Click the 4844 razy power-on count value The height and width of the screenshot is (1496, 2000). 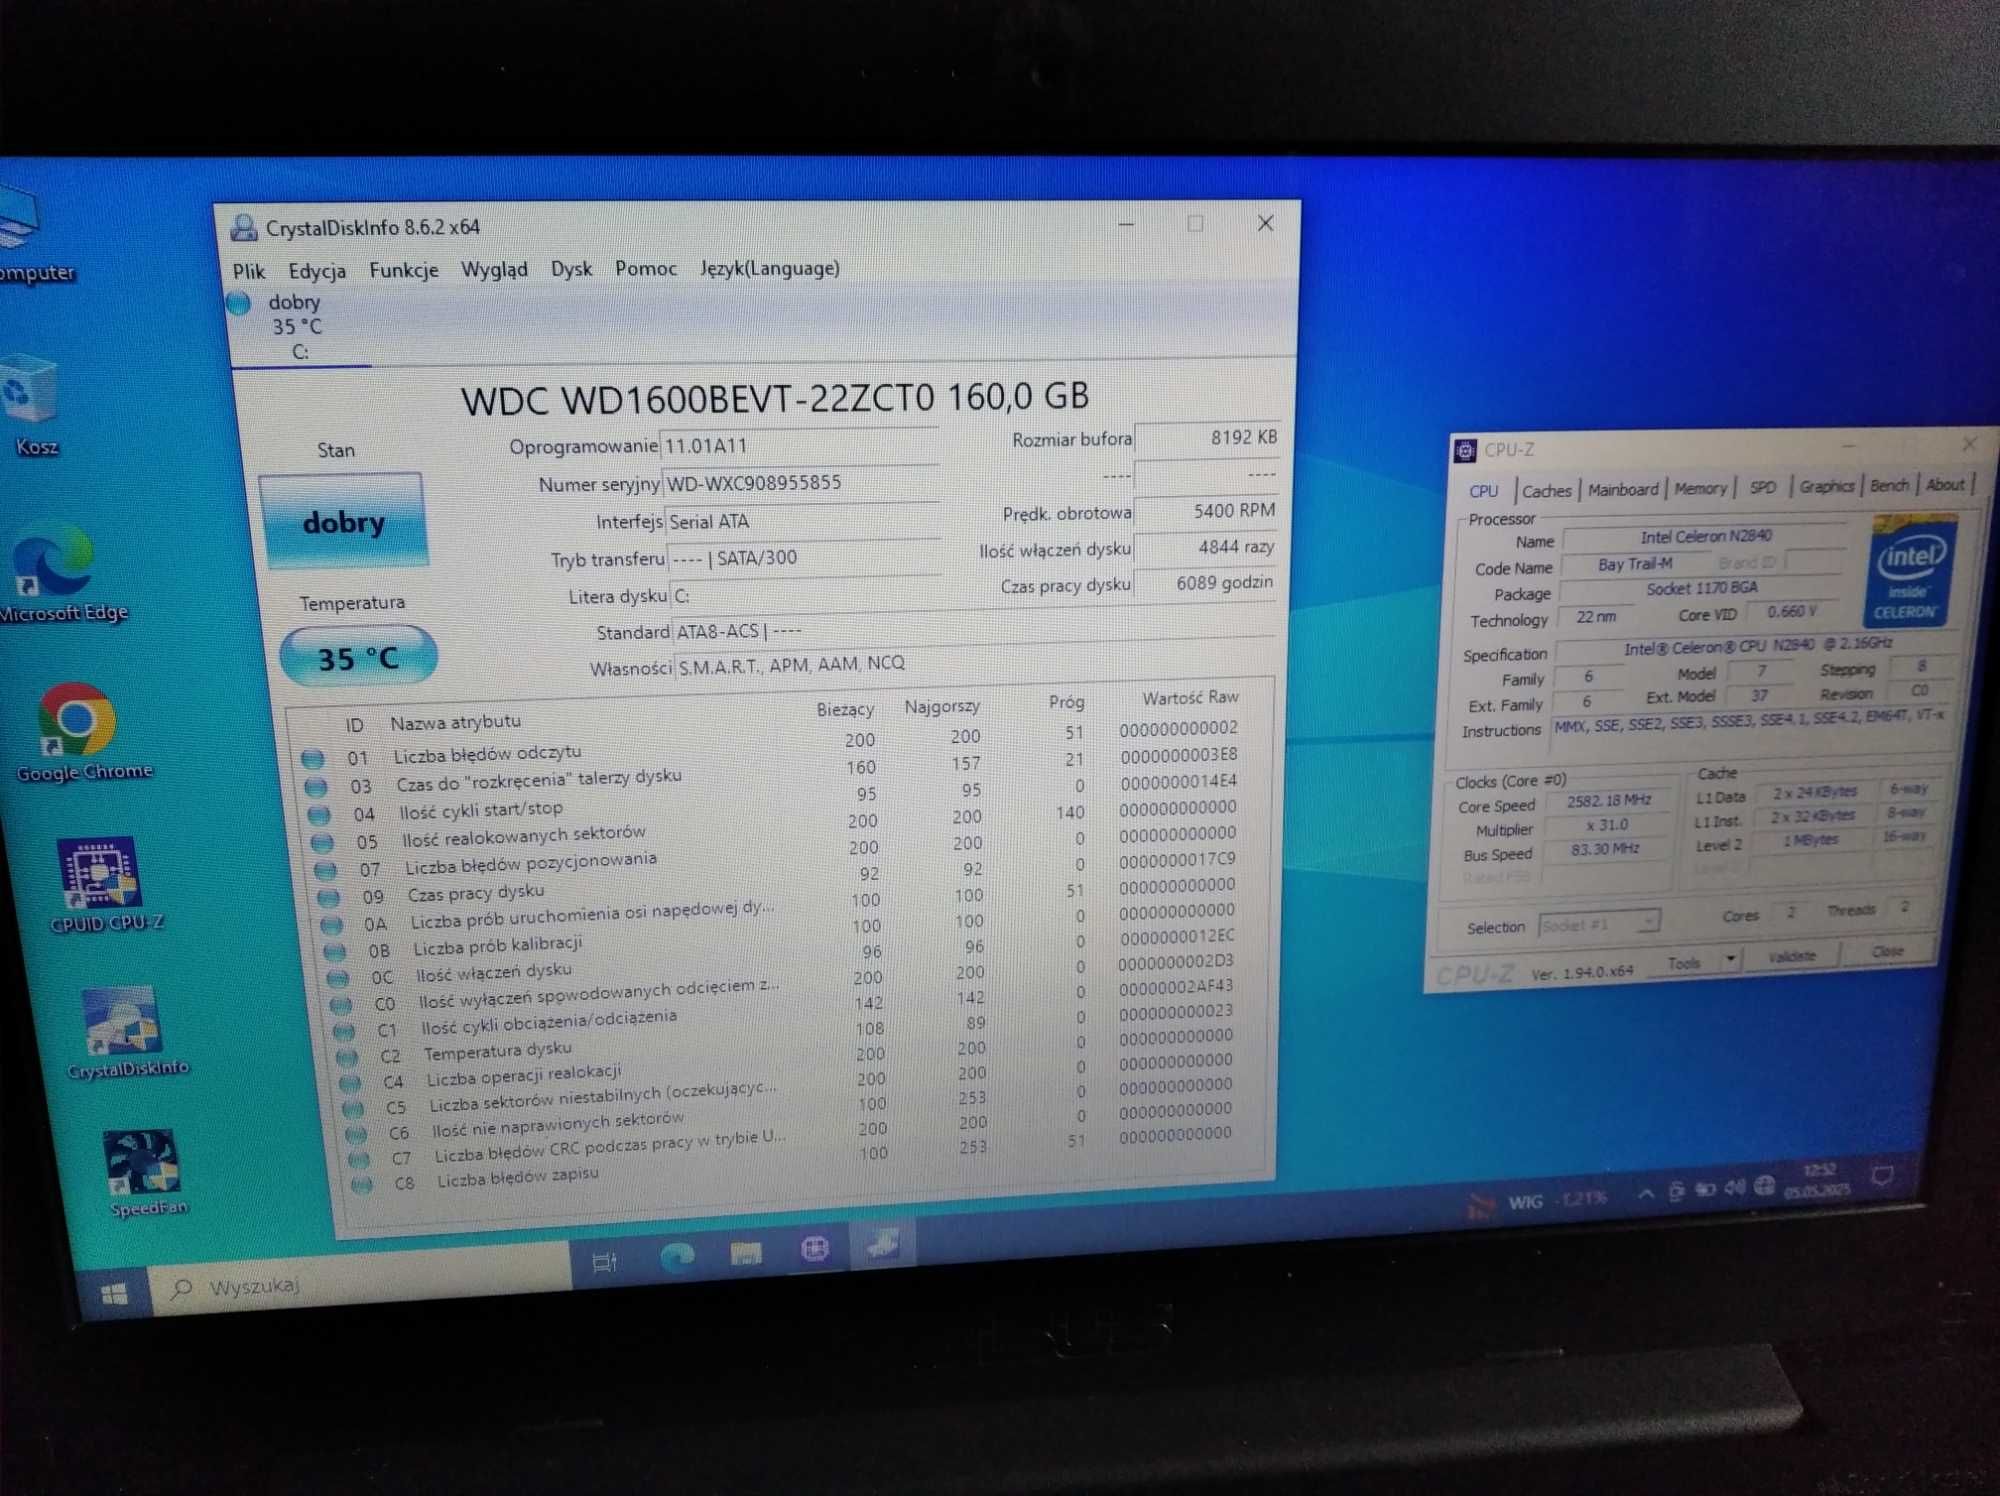pos(1207,547)
